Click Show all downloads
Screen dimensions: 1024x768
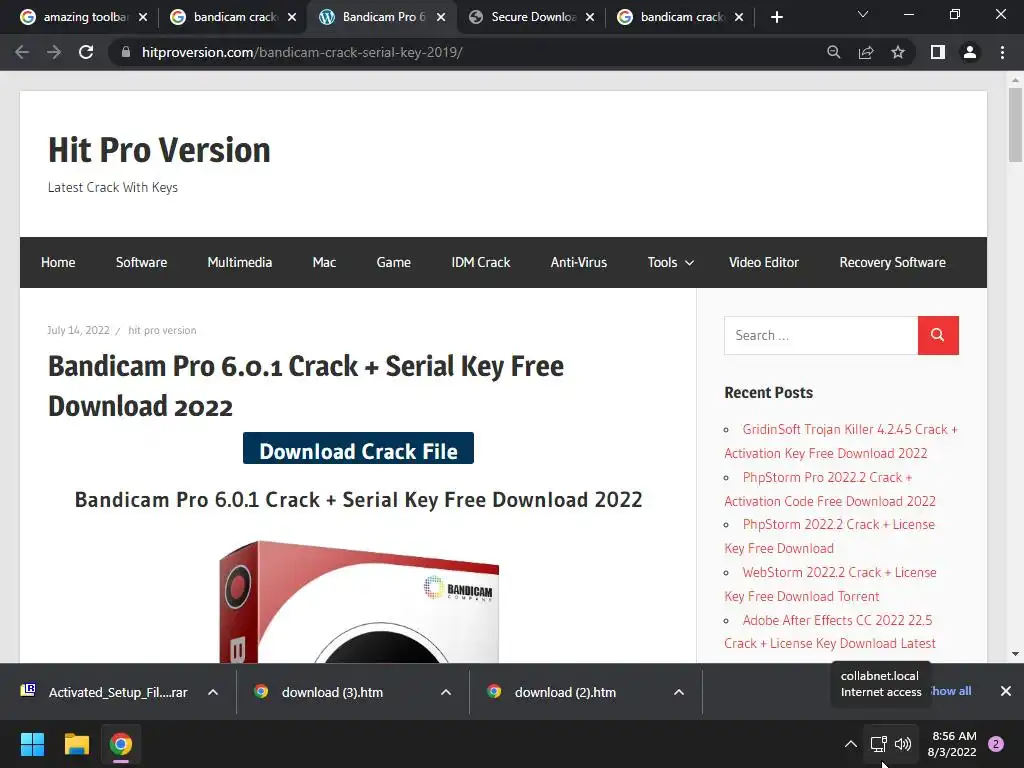point(950,691)
